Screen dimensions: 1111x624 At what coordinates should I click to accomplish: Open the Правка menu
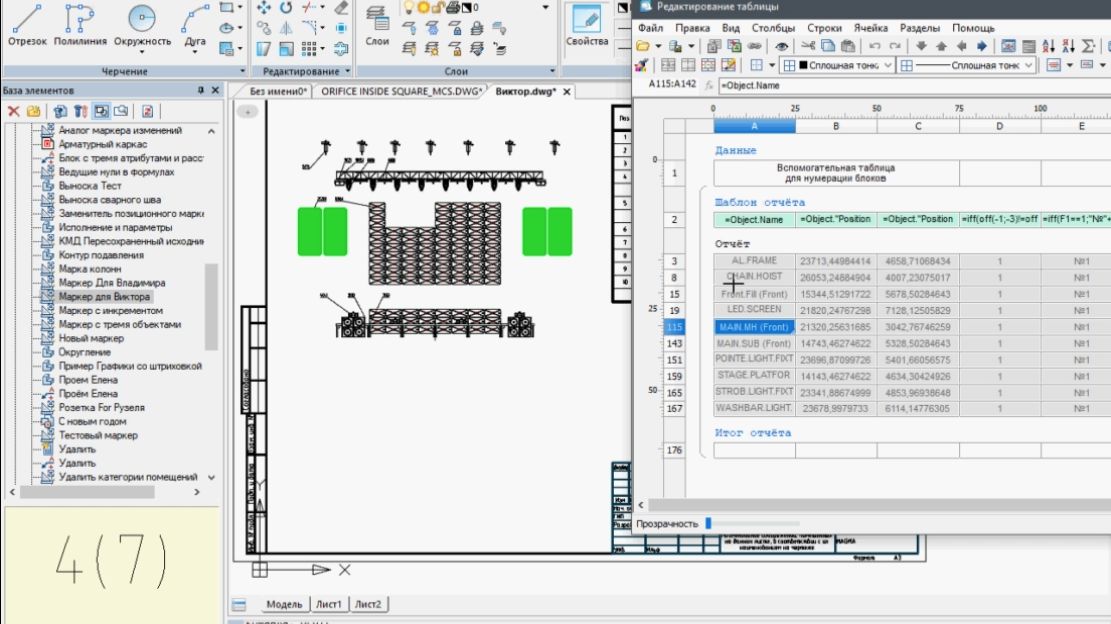692,28
